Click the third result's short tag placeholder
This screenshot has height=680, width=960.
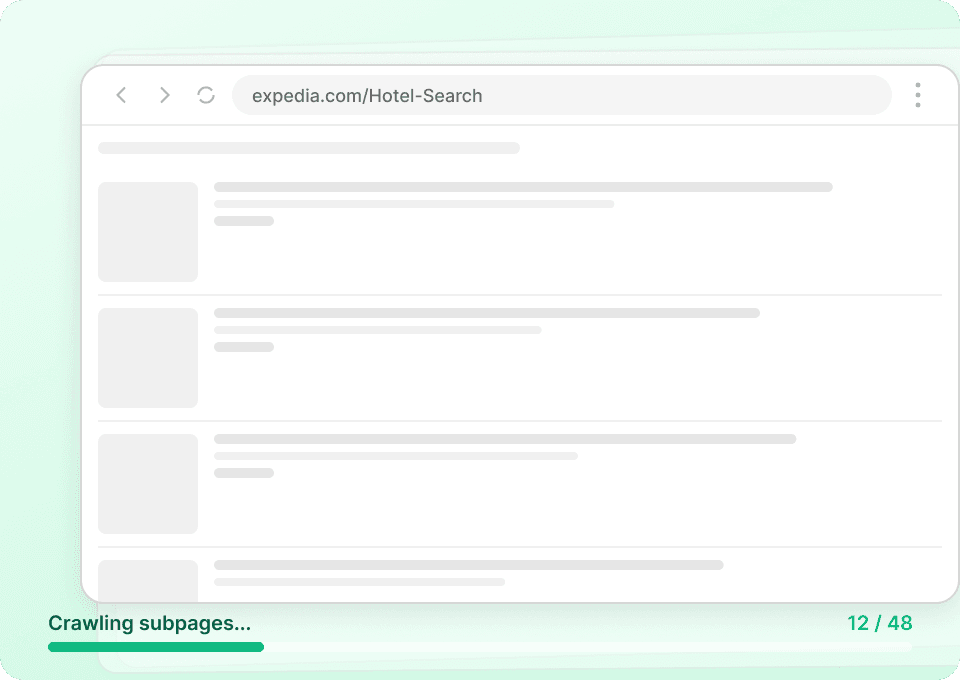click(244, 473)
